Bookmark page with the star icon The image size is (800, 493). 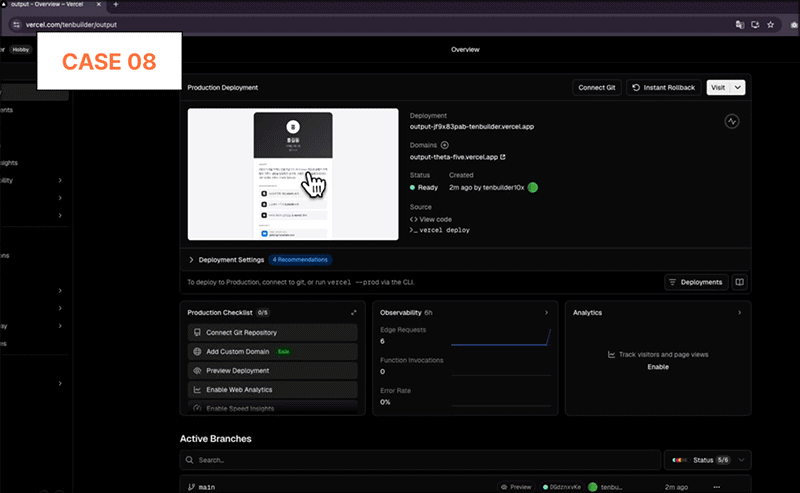[x=770, y=24]
